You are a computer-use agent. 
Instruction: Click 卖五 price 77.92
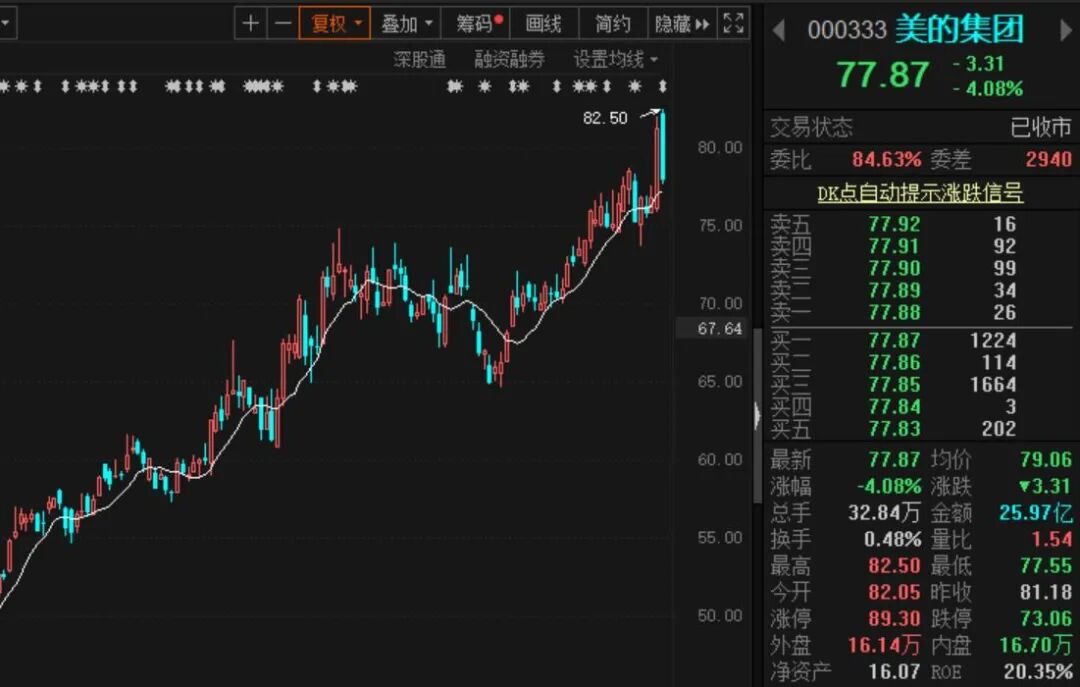click(x=894, y=224)
